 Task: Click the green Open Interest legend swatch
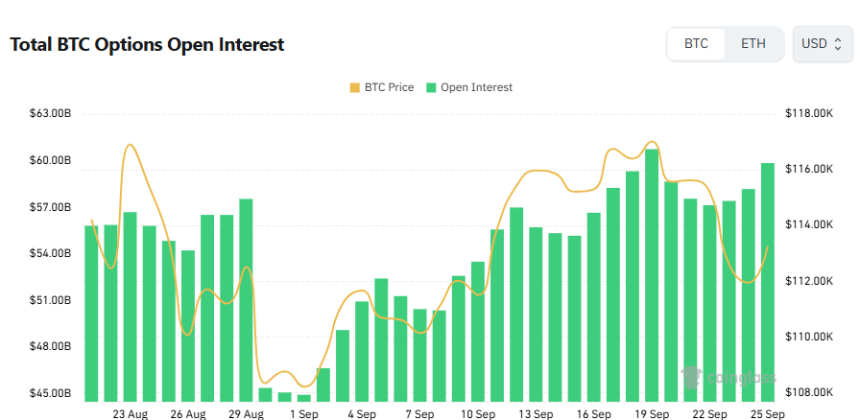[x=432, y=88]
